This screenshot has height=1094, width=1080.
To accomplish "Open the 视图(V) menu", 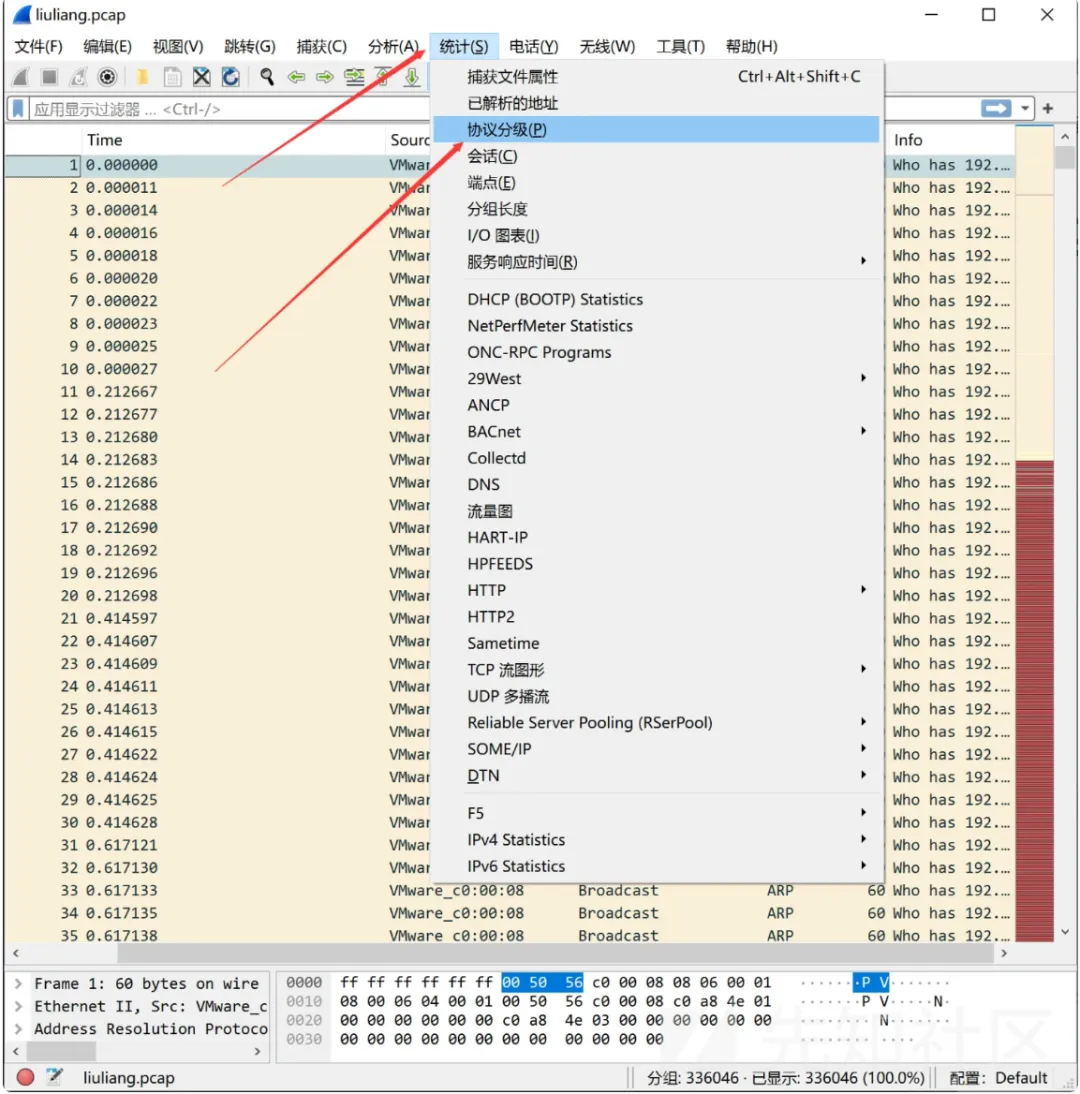I will click(178, 47).
